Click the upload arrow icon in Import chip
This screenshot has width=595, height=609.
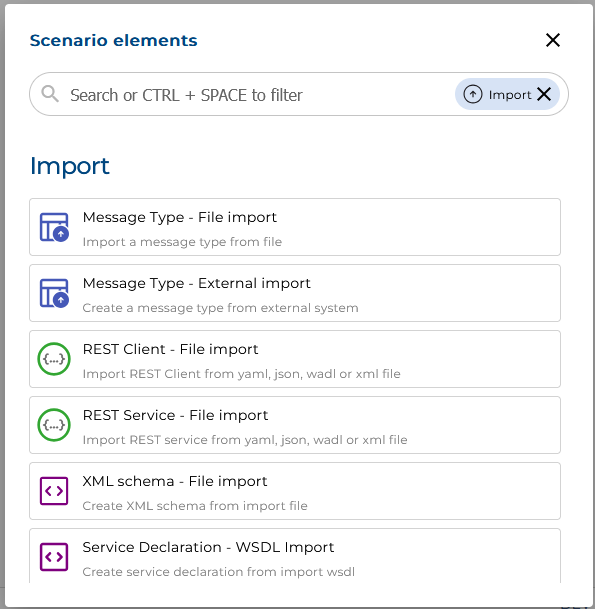(x=473, y=94)
